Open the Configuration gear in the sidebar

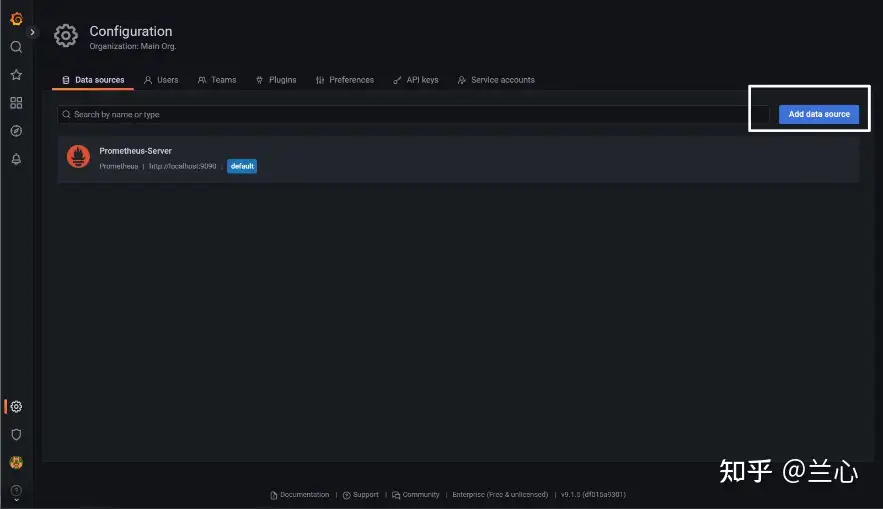(16, 407)
